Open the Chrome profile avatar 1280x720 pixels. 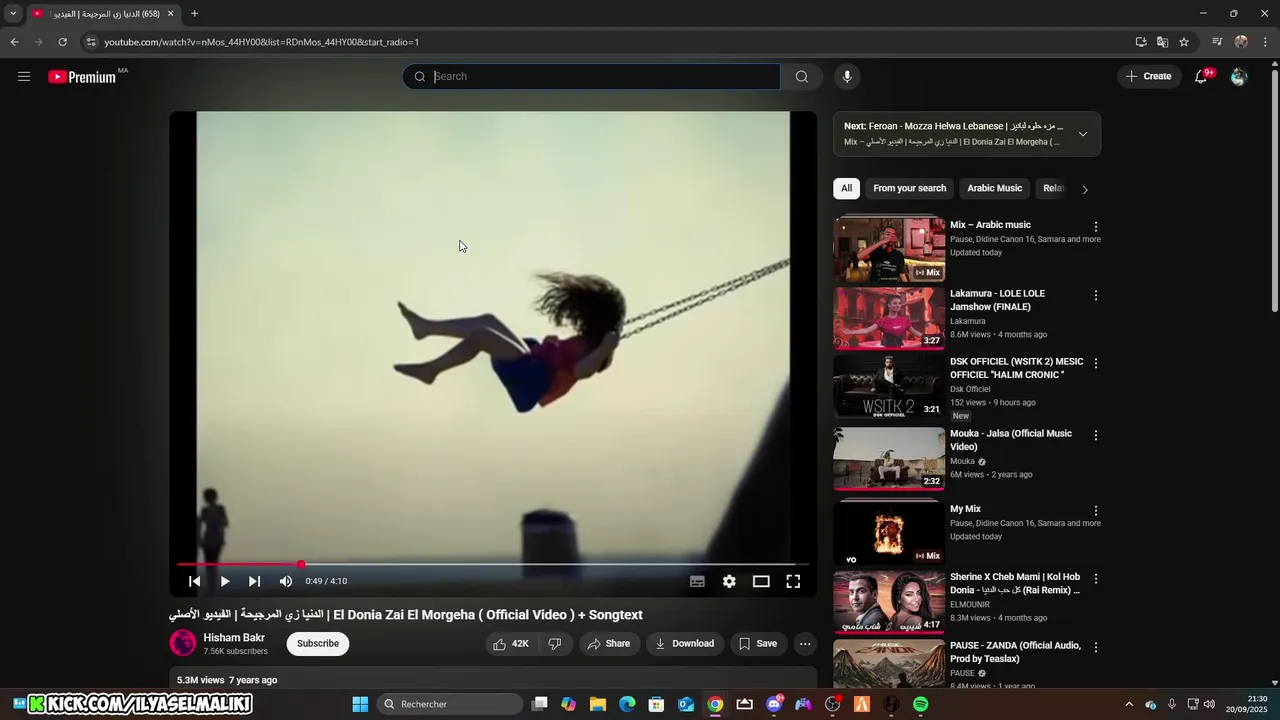coord(1241,42)
